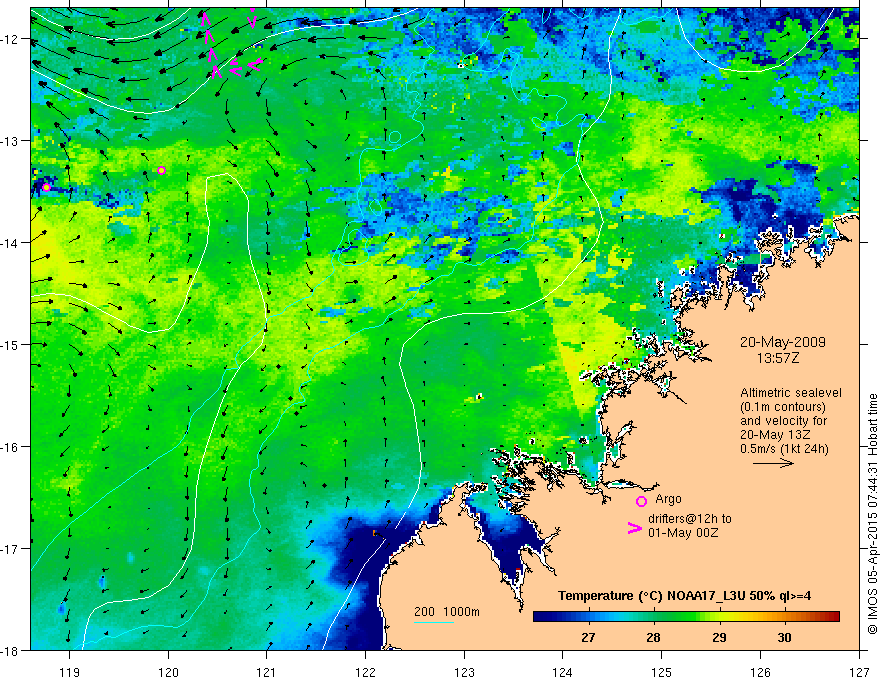This screenshot has width=880, height=680.
Task: Click latitude axis label -16
Action: (x=11, y=447)
